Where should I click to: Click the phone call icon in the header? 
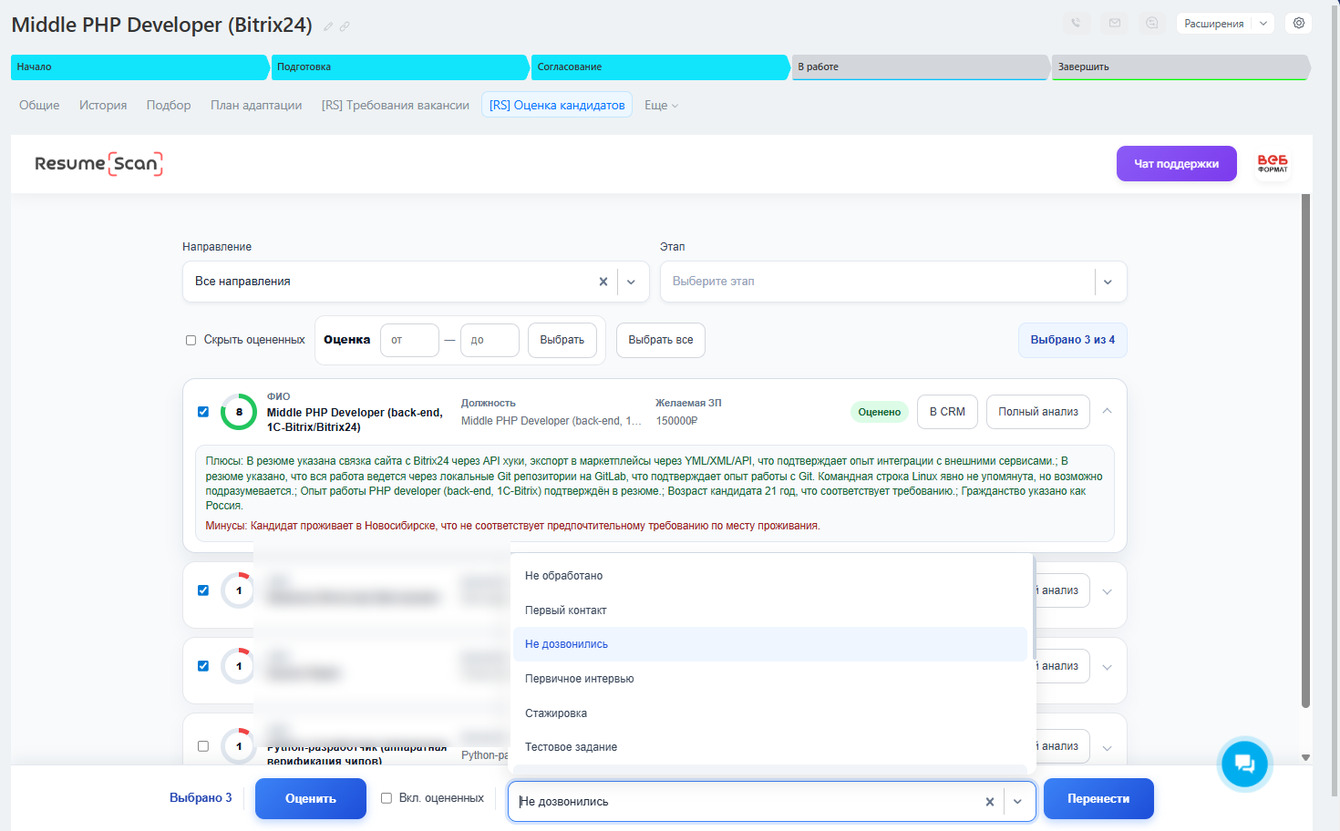pos(1076,23)
